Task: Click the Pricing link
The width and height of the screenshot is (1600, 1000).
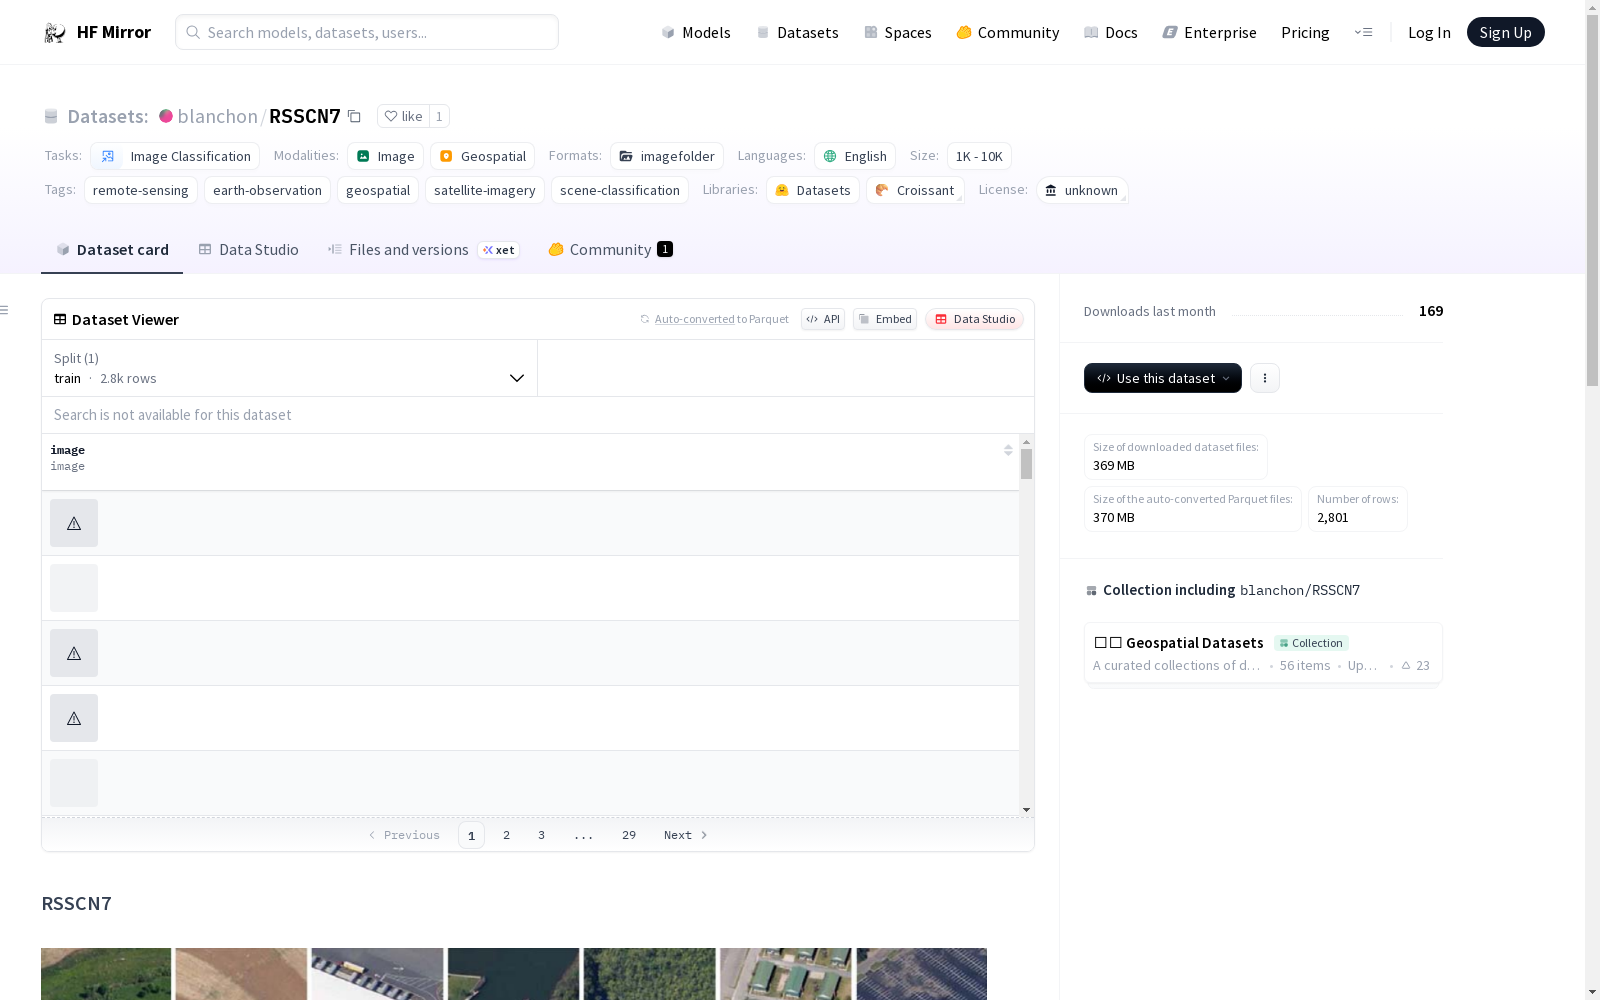Action: (x=1305, y=33)
